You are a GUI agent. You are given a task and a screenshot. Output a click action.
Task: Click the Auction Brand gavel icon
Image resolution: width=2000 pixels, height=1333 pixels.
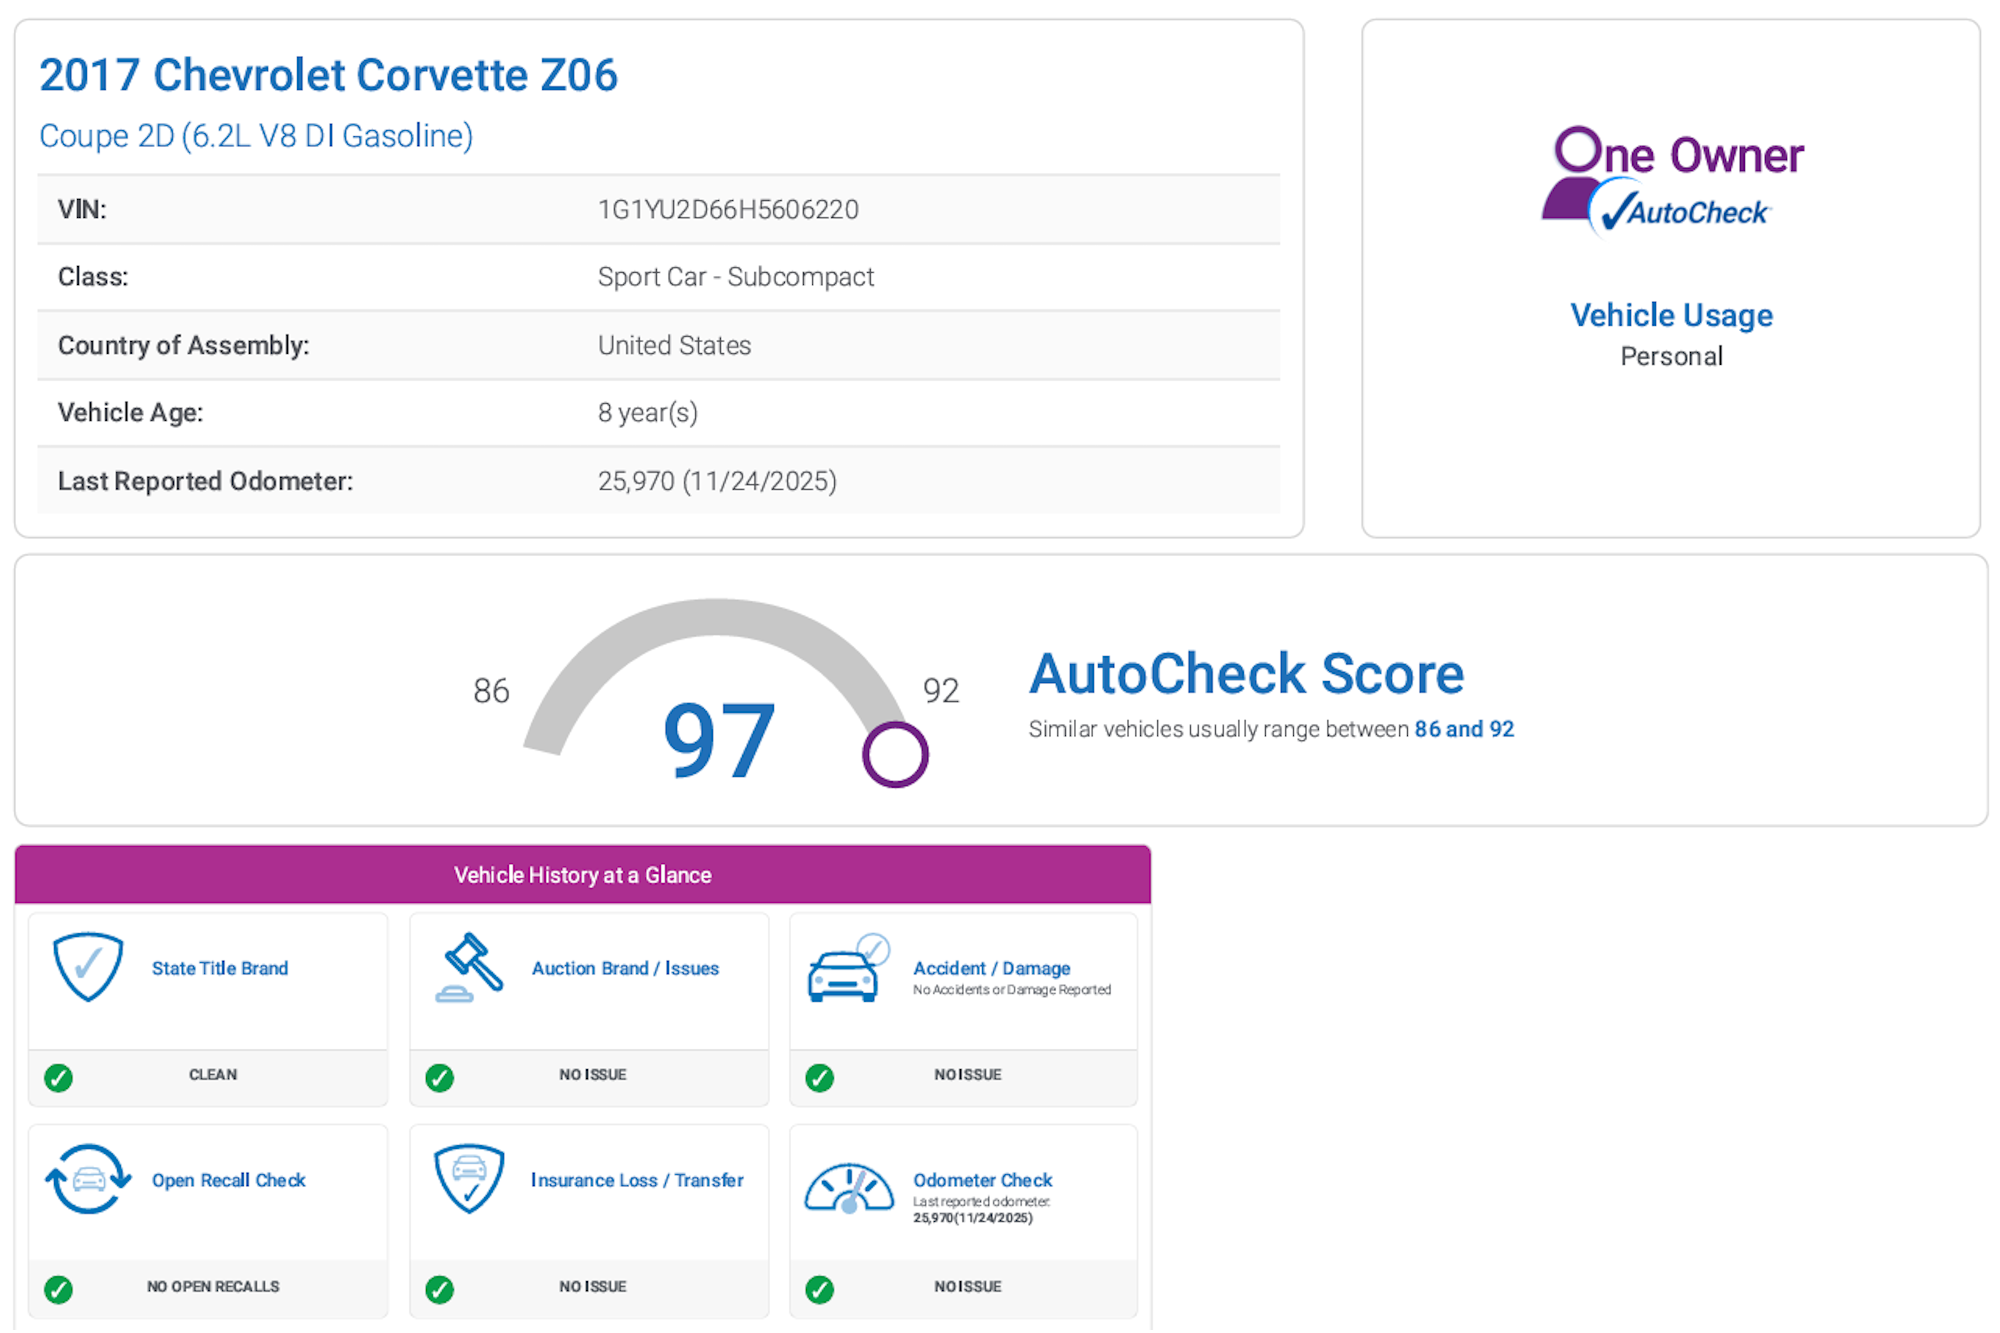[469, 967]
